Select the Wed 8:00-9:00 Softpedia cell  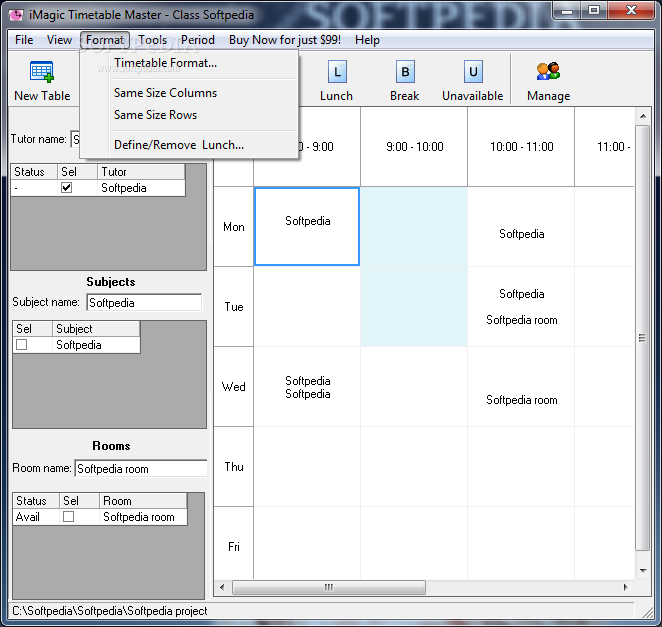point(307,387)
